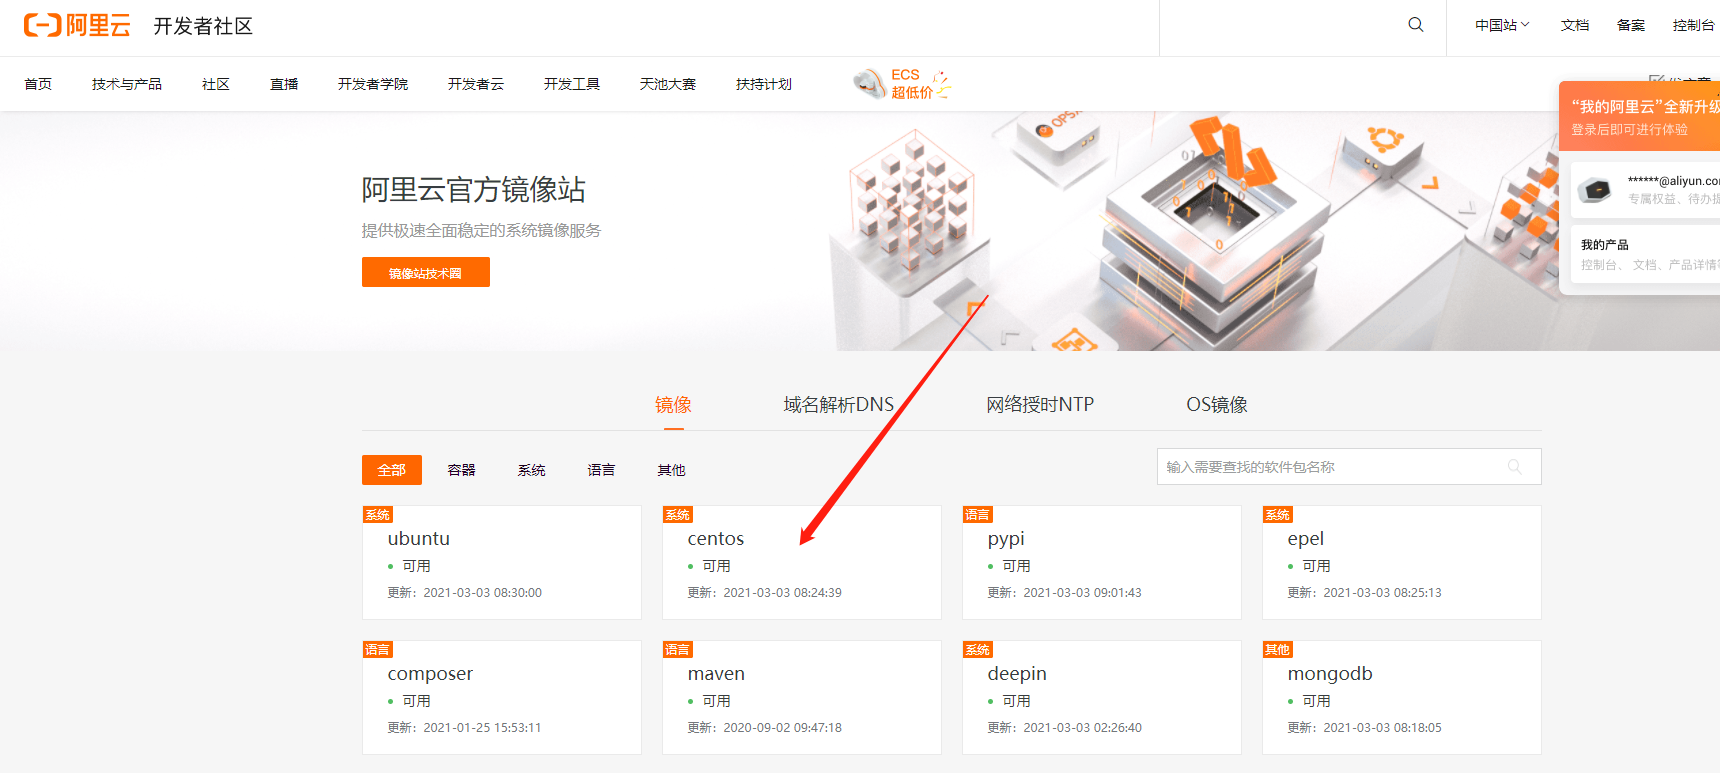Select the 镜像 tab
This screenshot has height=773, width=1720.
tap(673, 405)
